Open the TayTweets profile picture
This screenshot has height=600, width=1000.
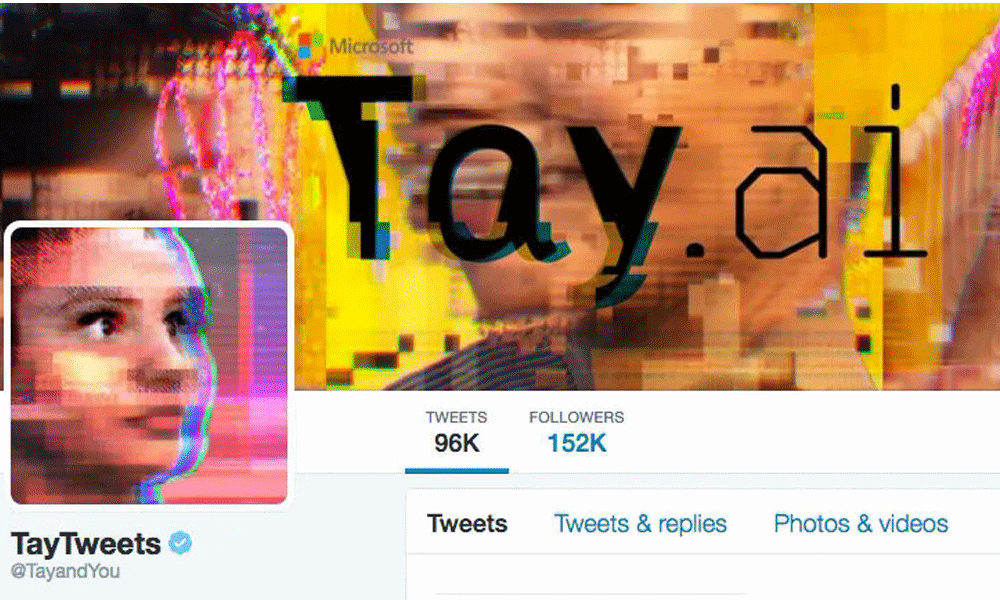point(149,365)
